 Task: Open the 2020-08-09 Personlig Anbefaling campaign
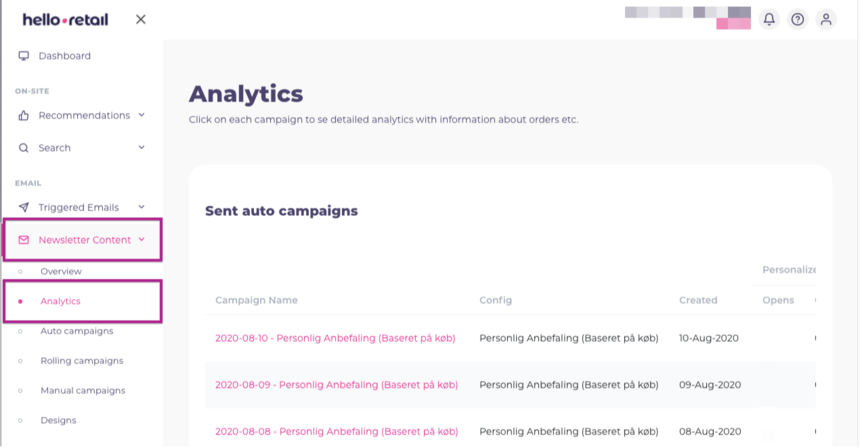pyautogui.click(x=336, y=385)
